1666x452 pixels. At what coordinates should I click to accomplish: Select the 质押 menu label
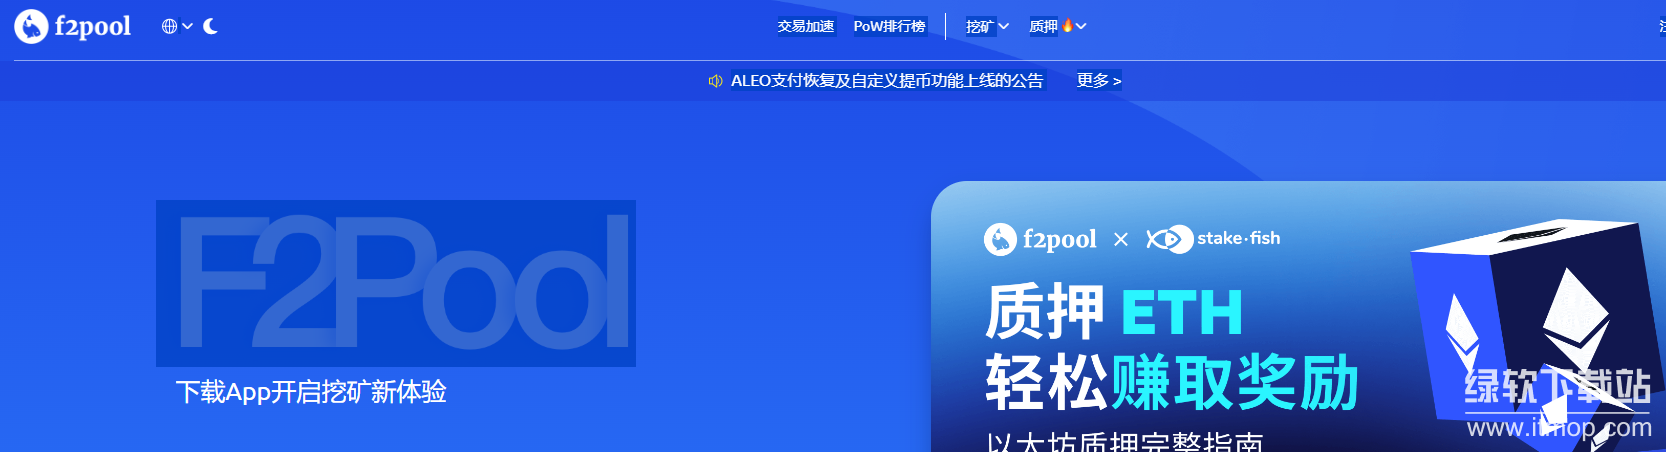[1043, 27]
